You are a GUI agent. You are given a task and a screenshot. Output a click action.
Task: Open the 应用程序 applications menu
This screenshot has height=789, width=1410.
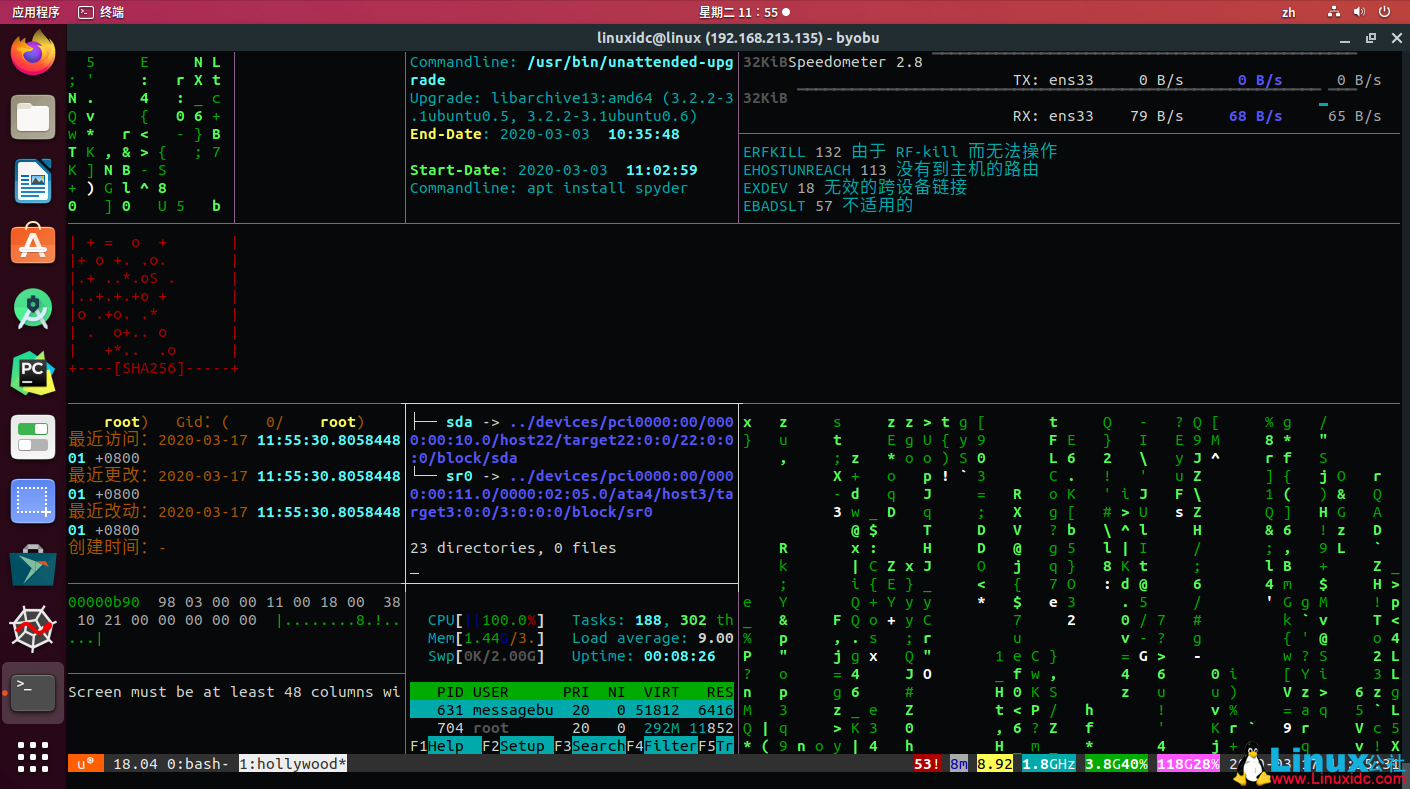(x=35, y=12)
